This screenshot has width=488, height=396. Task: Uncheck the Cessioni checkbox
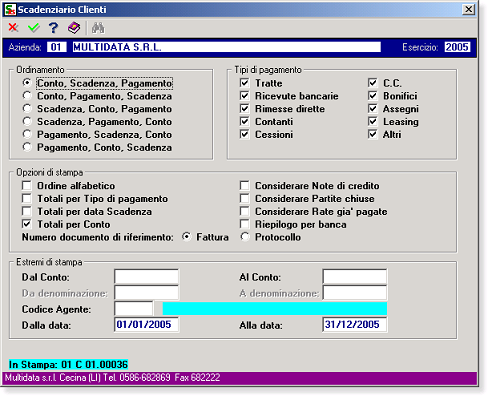245,134
